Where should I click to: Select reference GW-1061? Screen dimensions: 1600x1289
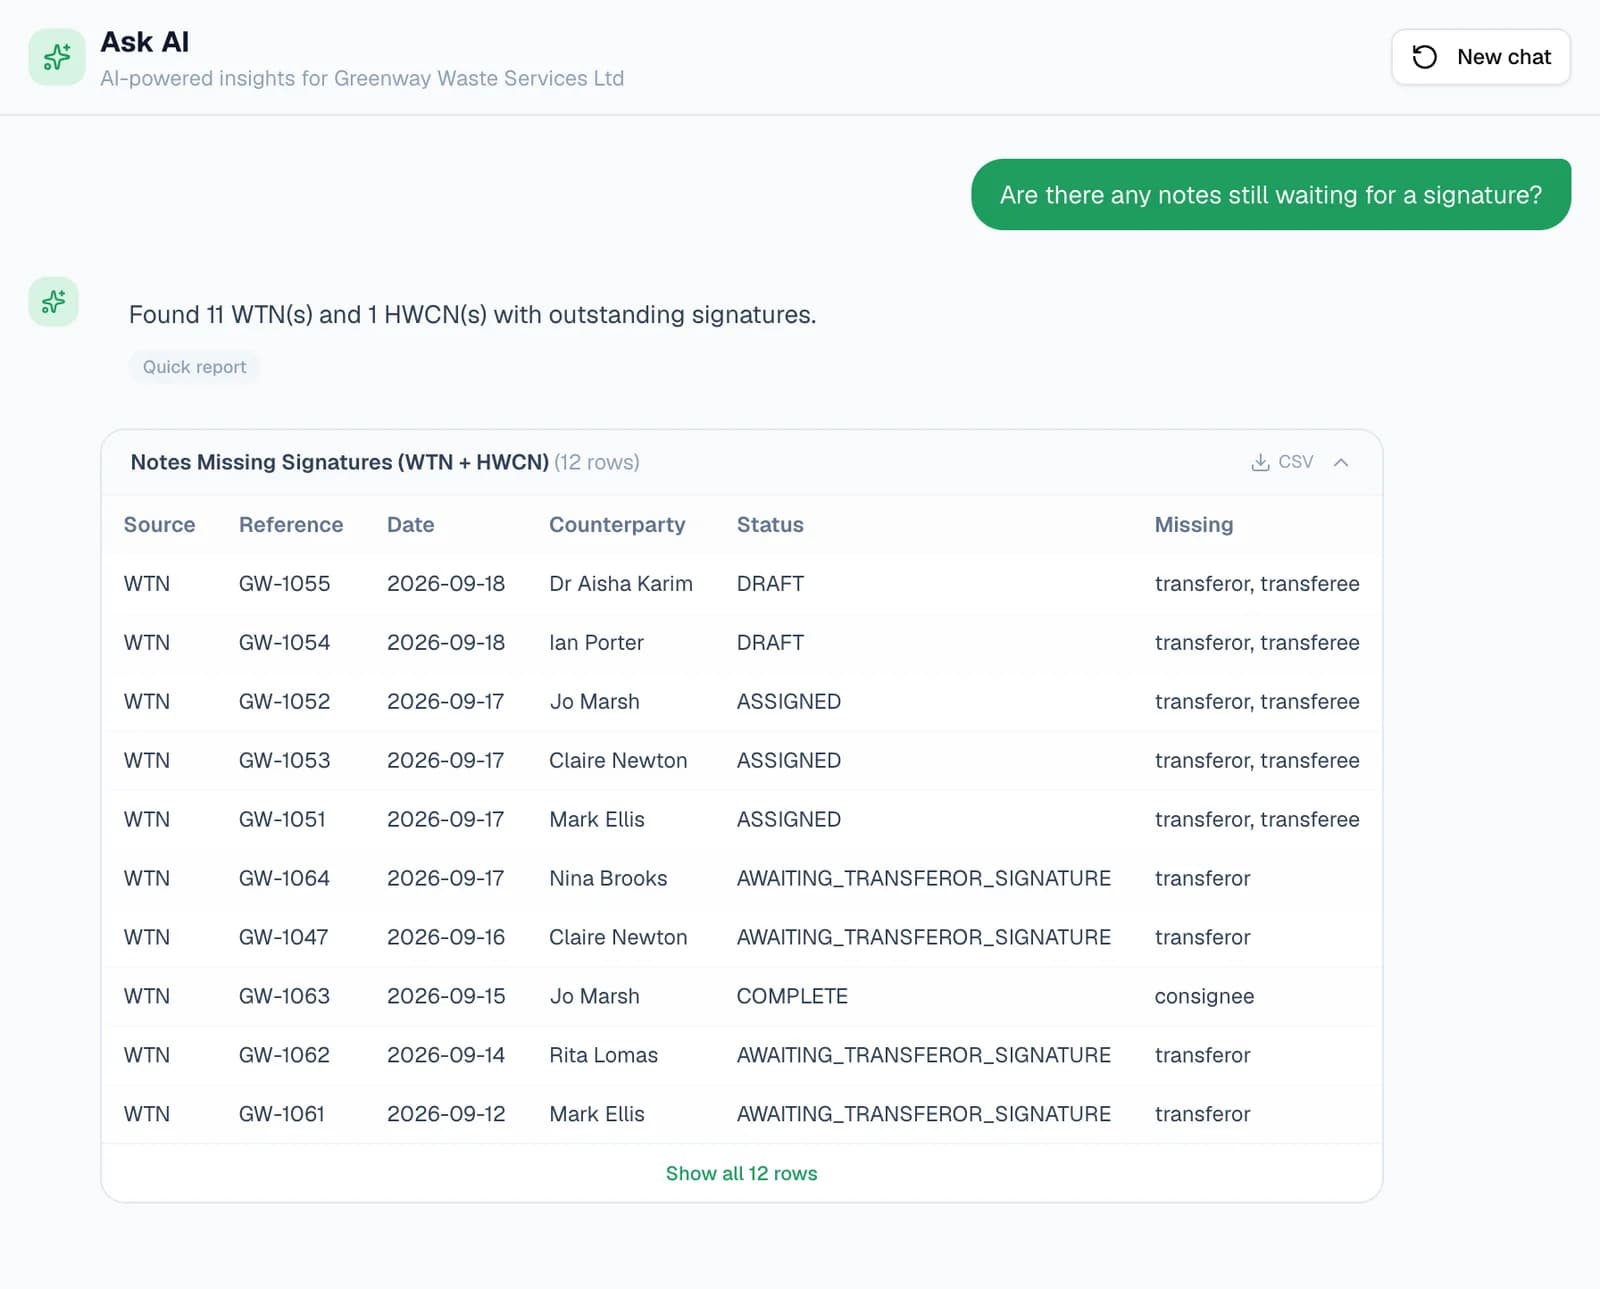282,1115
